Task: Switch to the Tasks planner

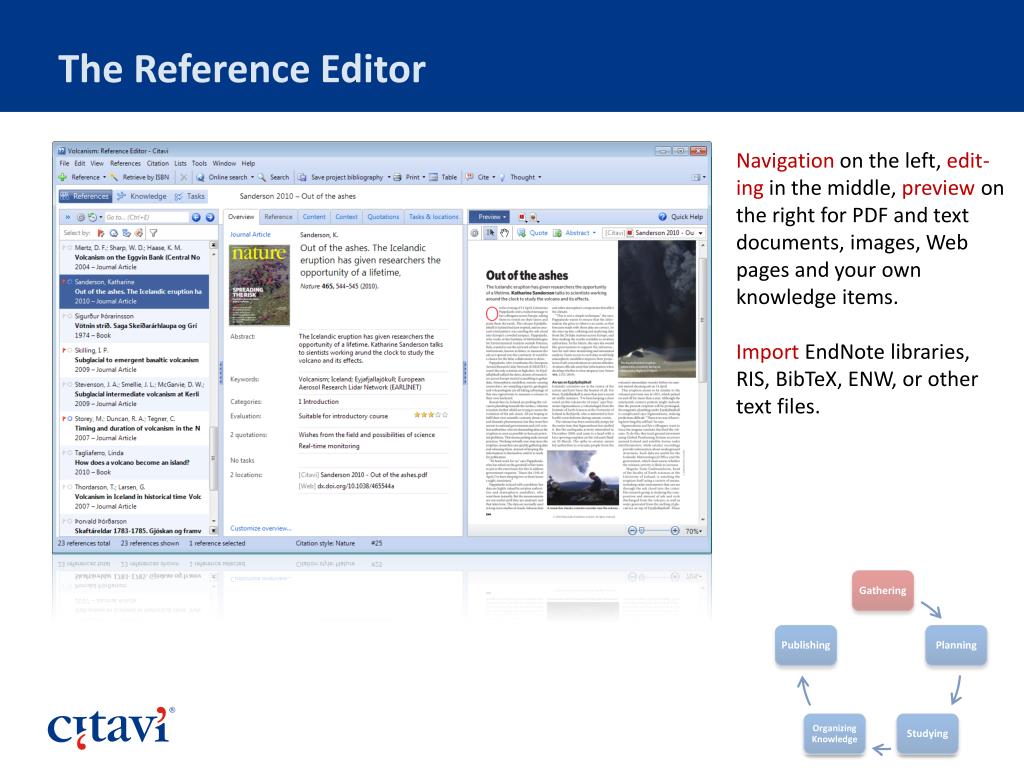Action: click(190, 196)
